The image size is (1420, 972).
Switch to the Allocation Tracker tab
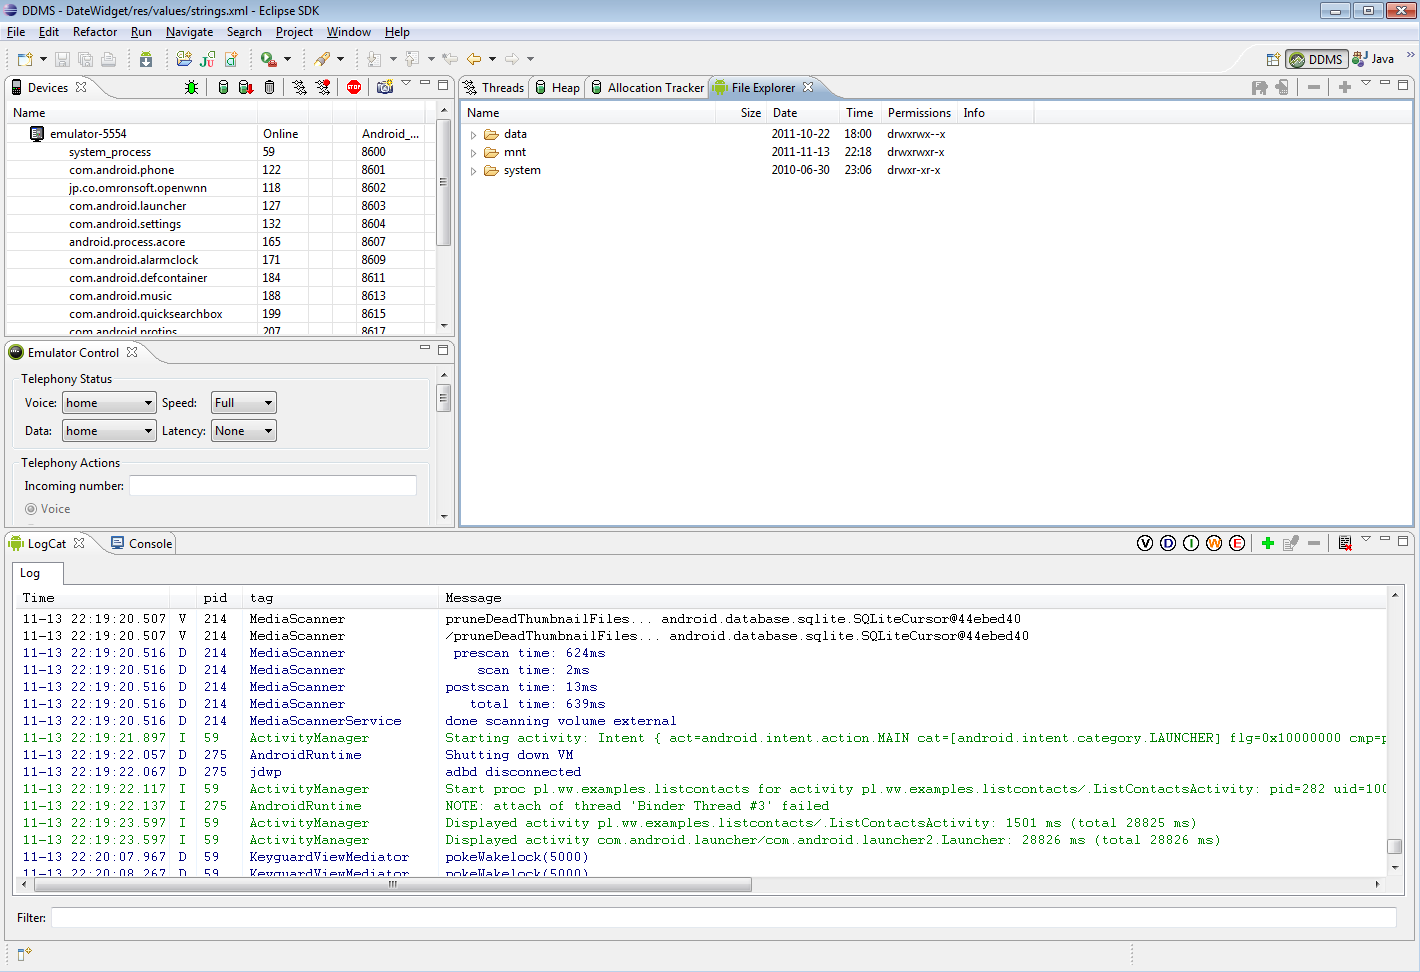pos(647,88)
